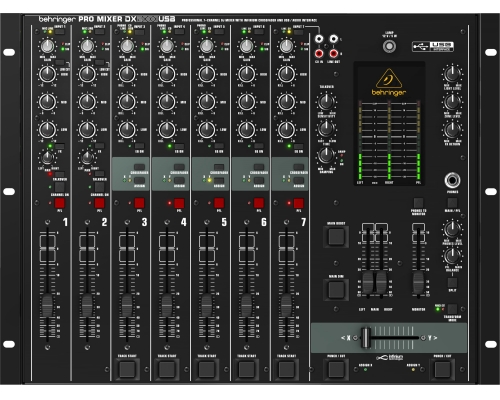Click the Zone Level knob

point(452,102)
